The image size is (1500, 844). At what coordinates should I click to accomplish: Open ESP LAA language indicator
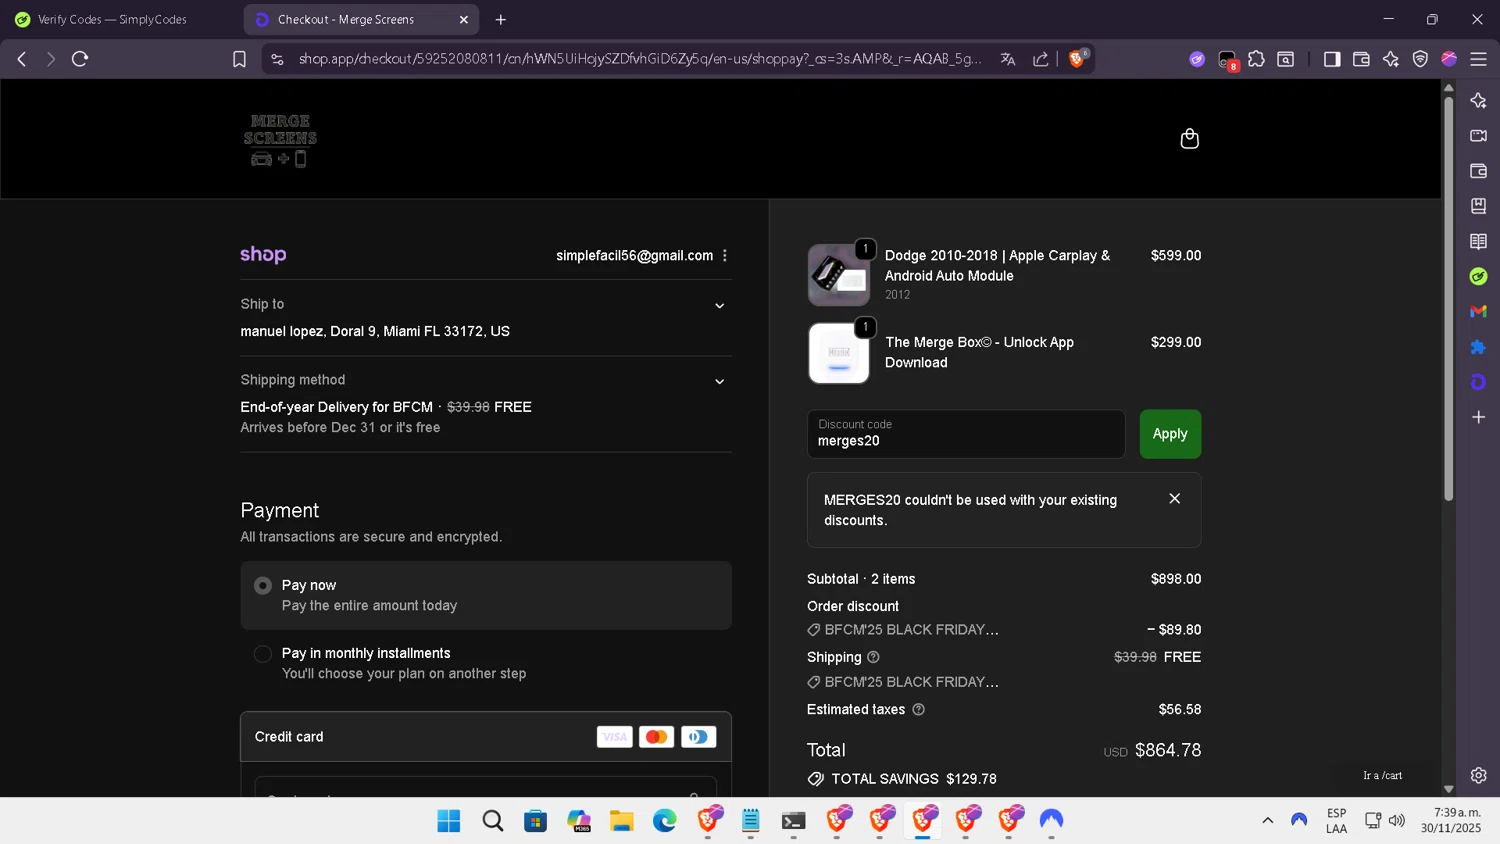(x=1336, y=821)
